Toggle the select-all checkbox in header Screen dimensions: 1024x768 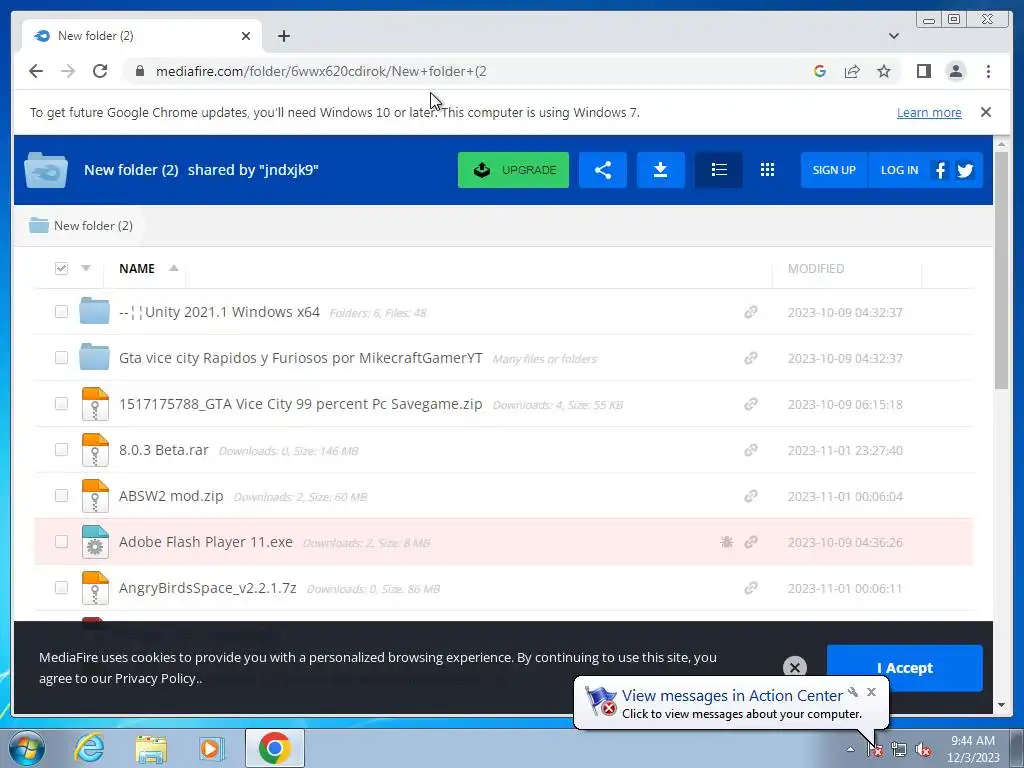pos(61,268)
